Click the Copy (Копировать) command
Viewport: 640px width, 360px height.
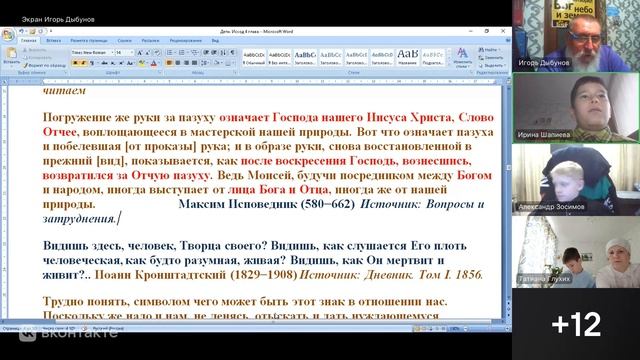(37, 58)
